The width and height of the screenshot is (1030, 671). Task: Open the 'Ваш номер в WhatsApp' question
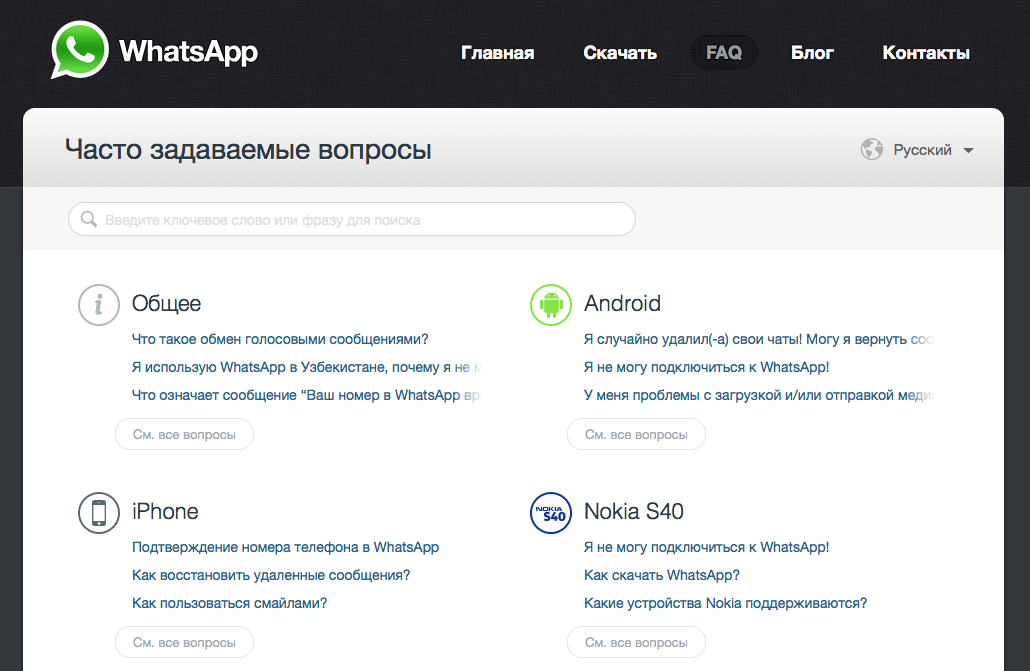pyautogui.click(x=307, y=396)
